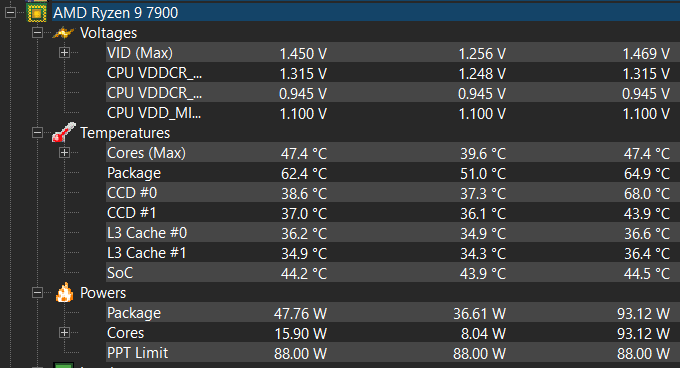This screenshot has width=680, height=368.
Task: Click the 36.2 °C L3 Cache #0 value
Action: click(304, 234)
